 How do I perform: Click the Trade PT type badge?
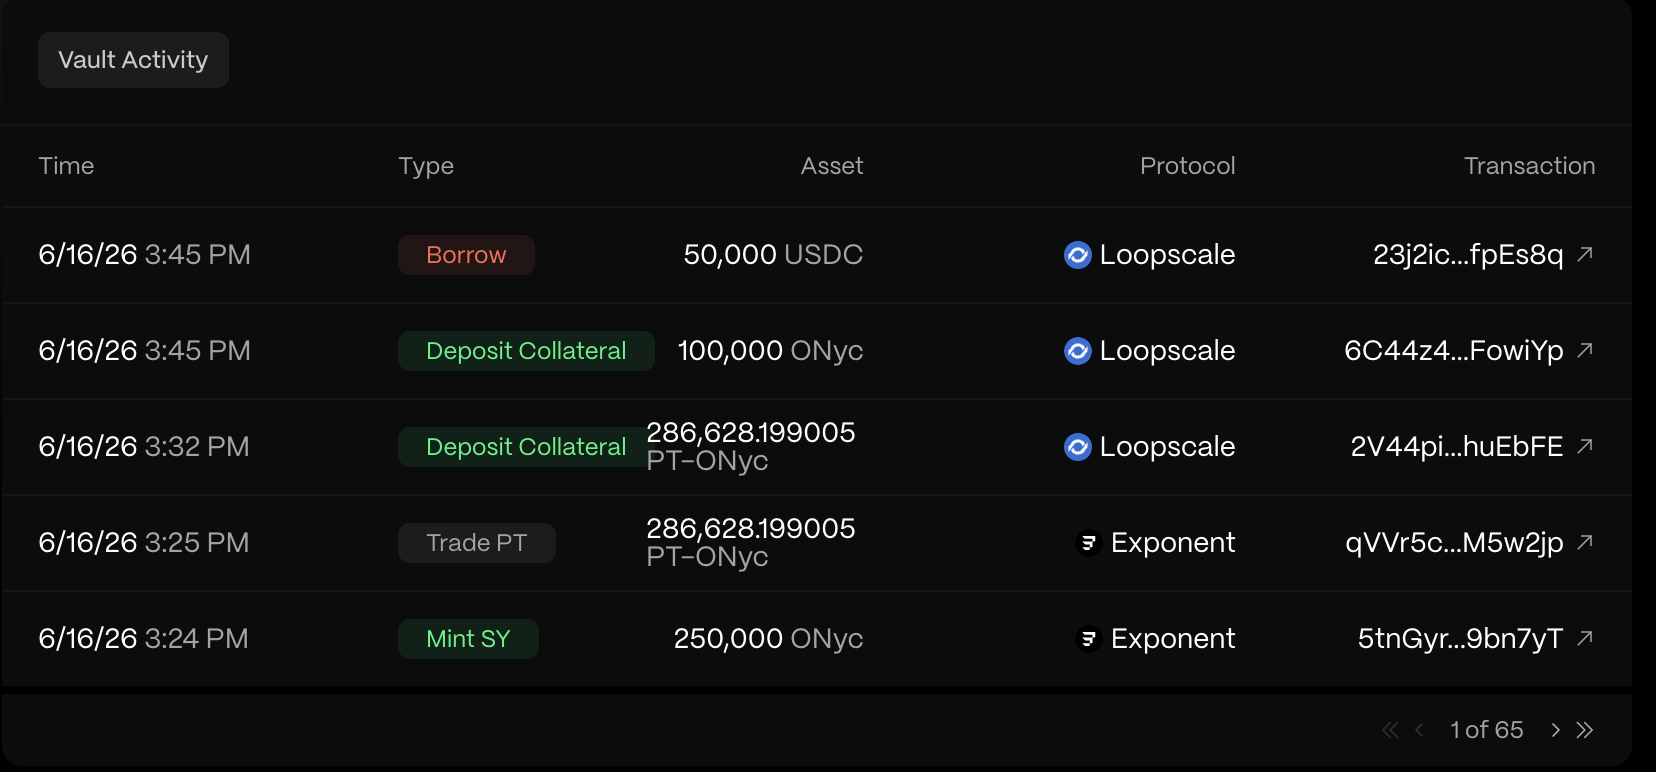[x=476, y=543]
